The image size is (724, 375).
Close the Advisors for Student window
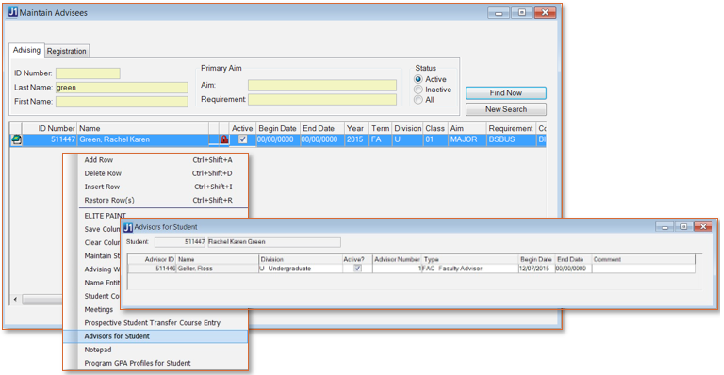click(x=703, y=226)
